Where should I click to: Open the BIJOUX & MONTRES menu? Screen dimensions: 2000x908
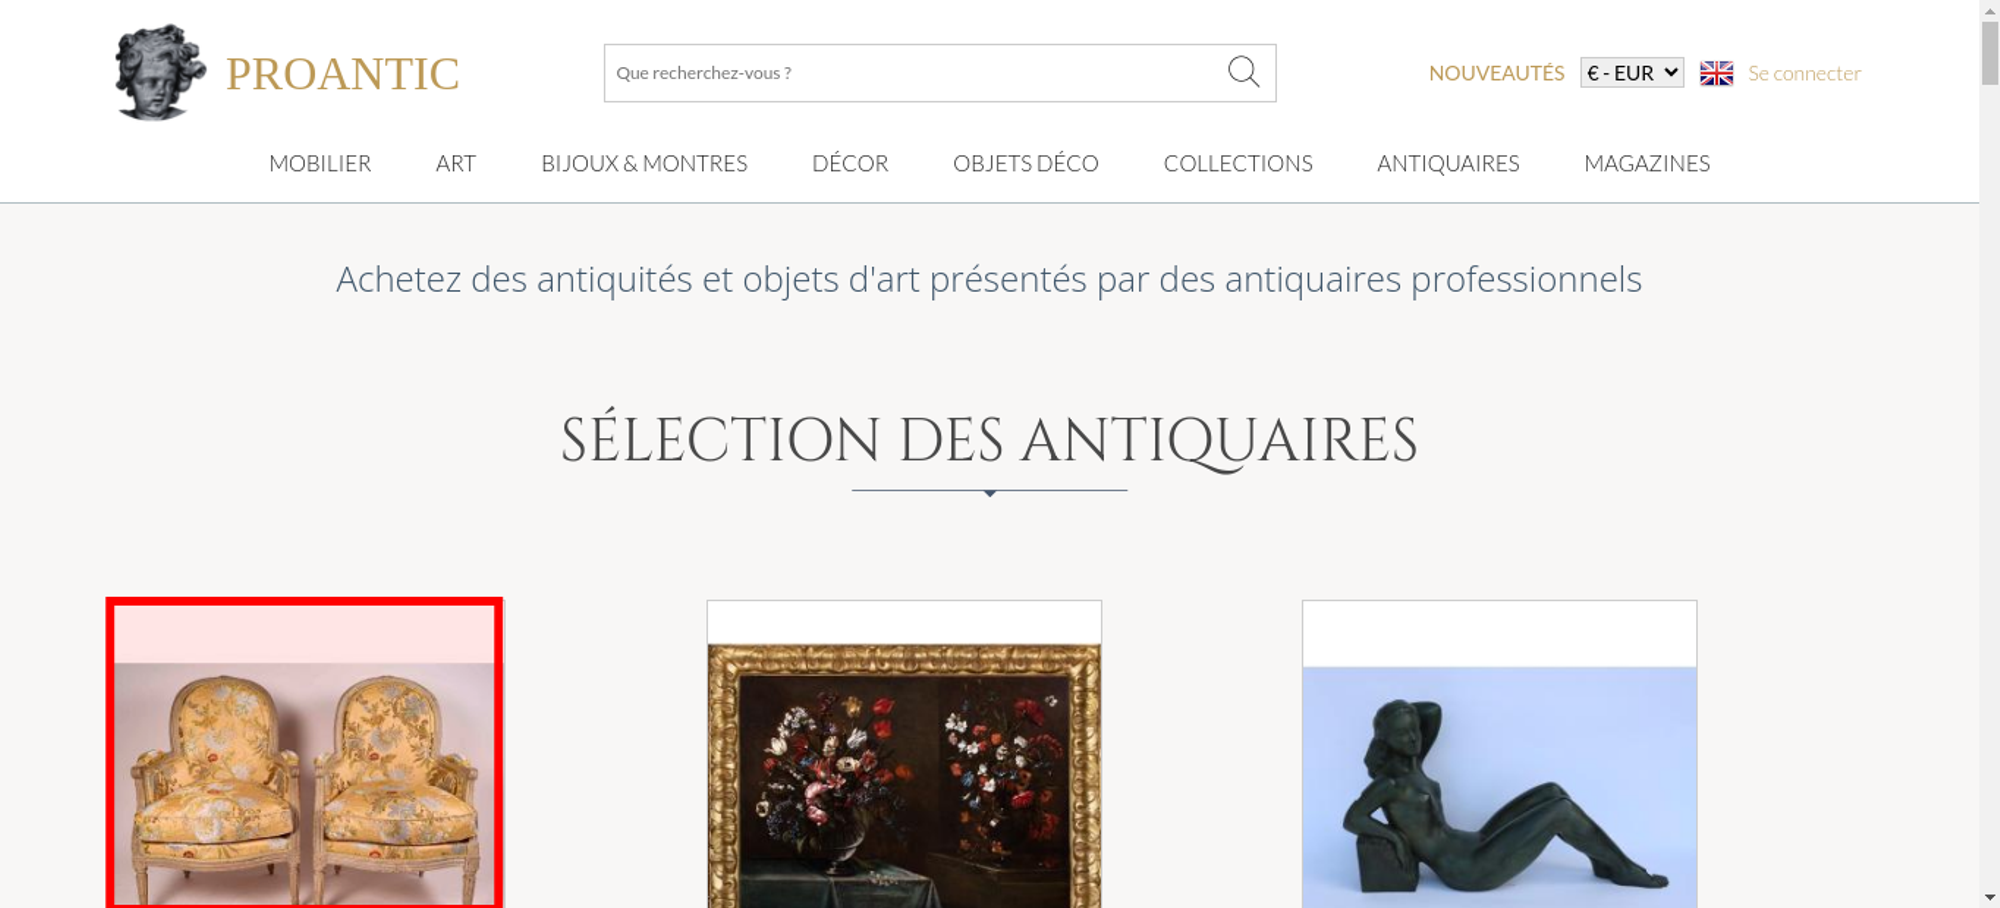(x=644, y=163)
